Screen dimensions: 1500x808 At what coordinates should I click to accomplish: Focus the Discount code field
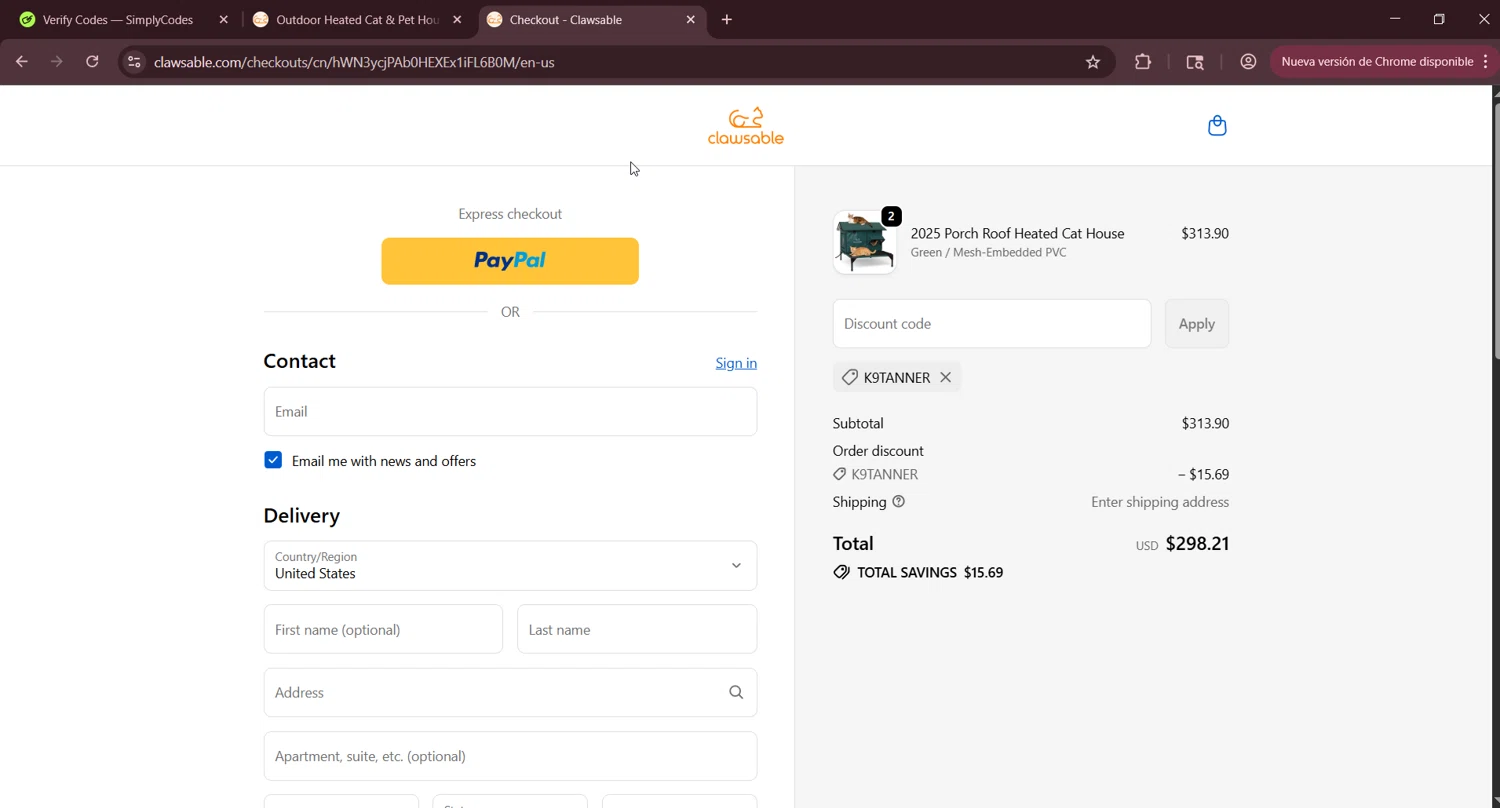[x=992, y=324]
